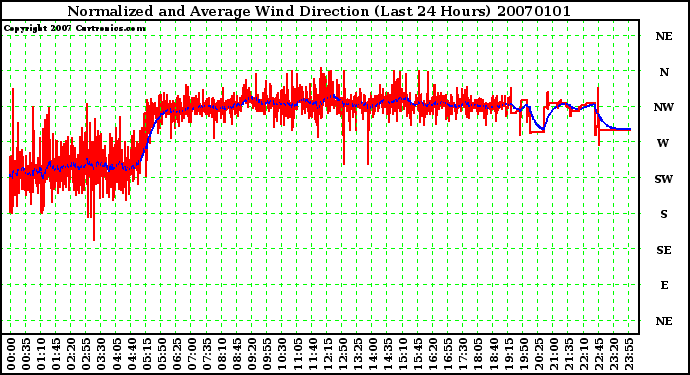690x375 pixels.
Task: Select the 07:00 time label
Action: (x=192, y=354)
